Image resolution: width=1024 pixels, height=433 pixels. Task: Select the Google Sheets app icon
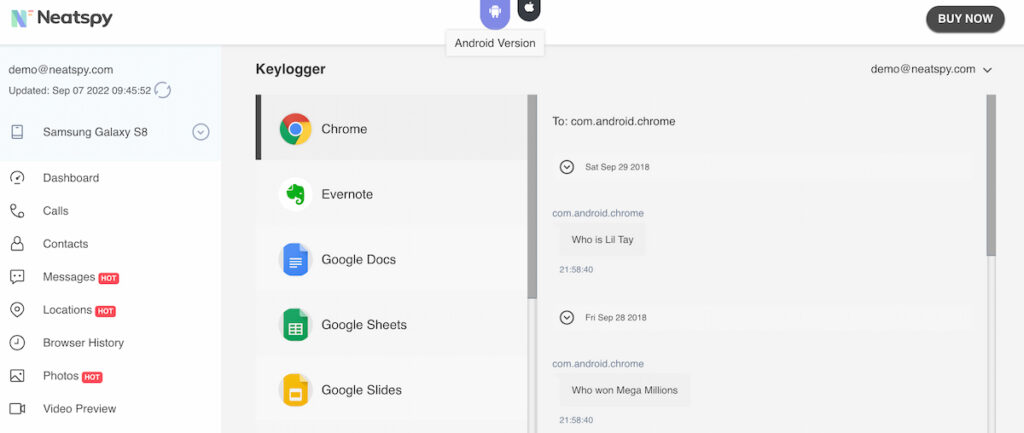pyautogui.click(x=295, y=325)
